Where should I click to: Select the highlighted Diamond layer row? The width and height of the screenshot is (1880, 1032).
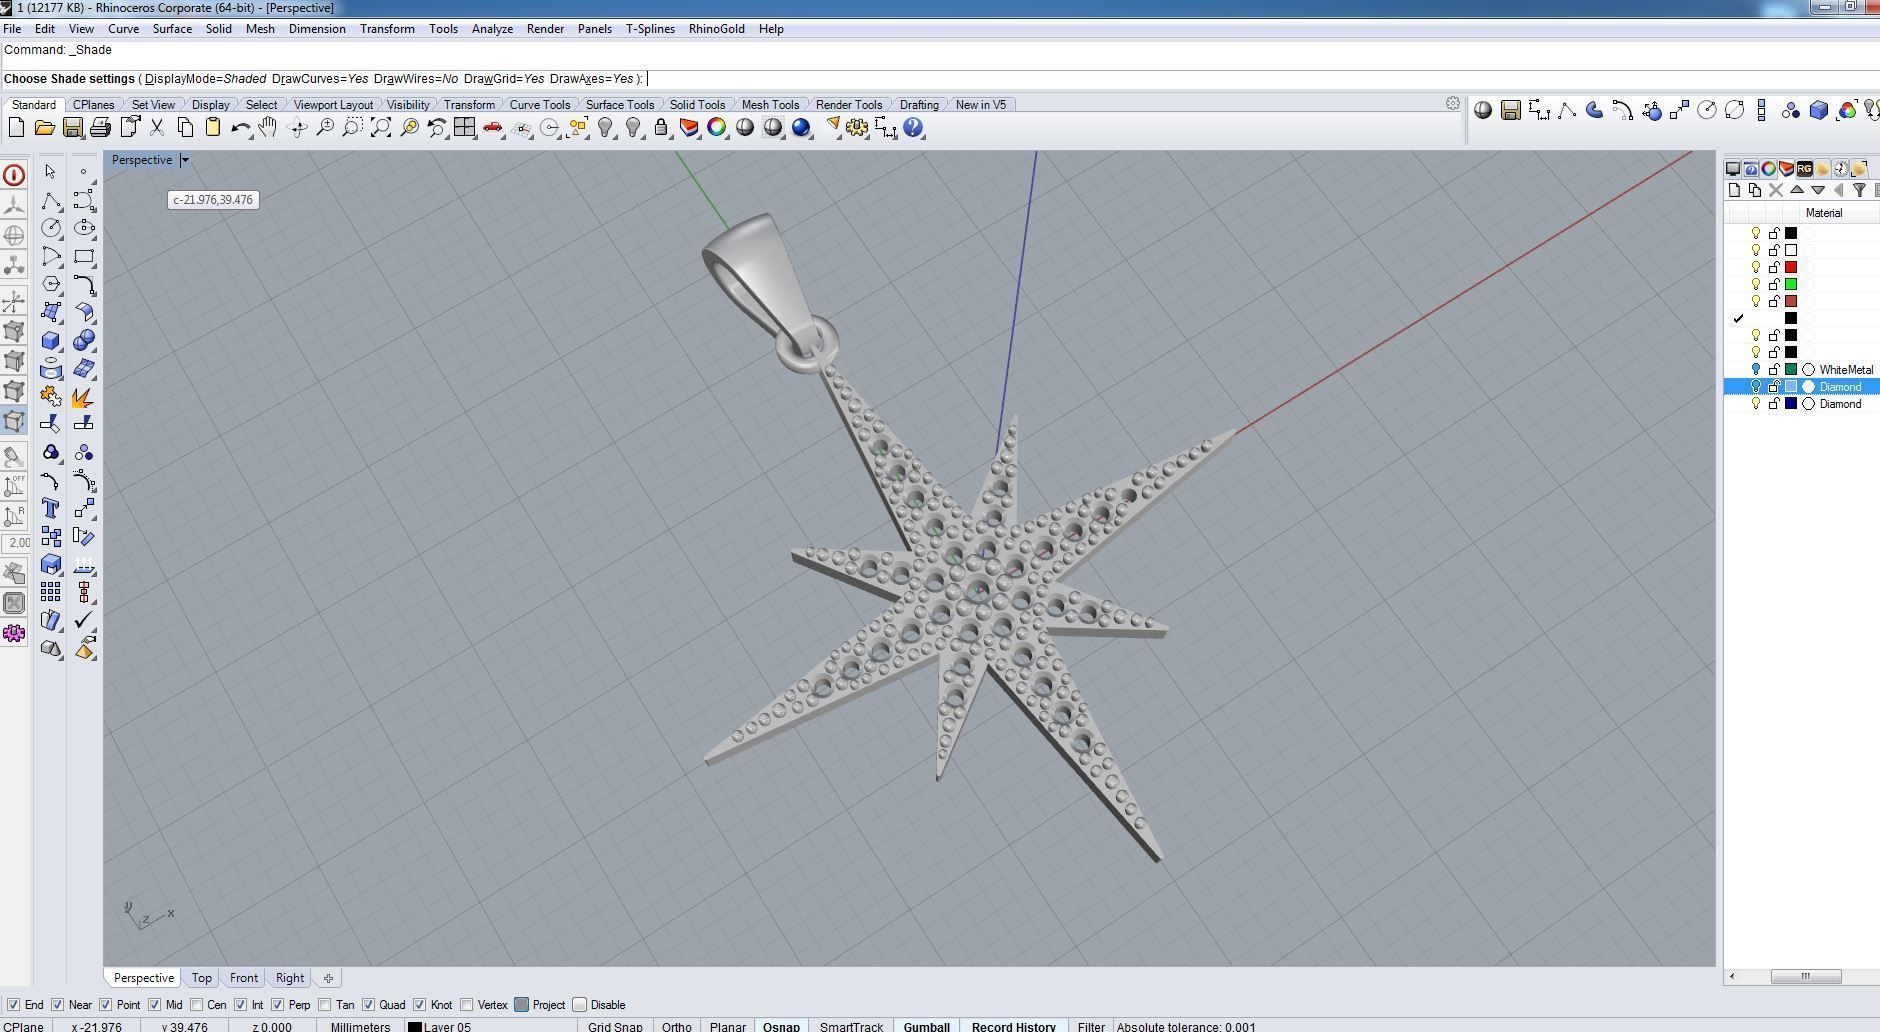coord(1802,387)
